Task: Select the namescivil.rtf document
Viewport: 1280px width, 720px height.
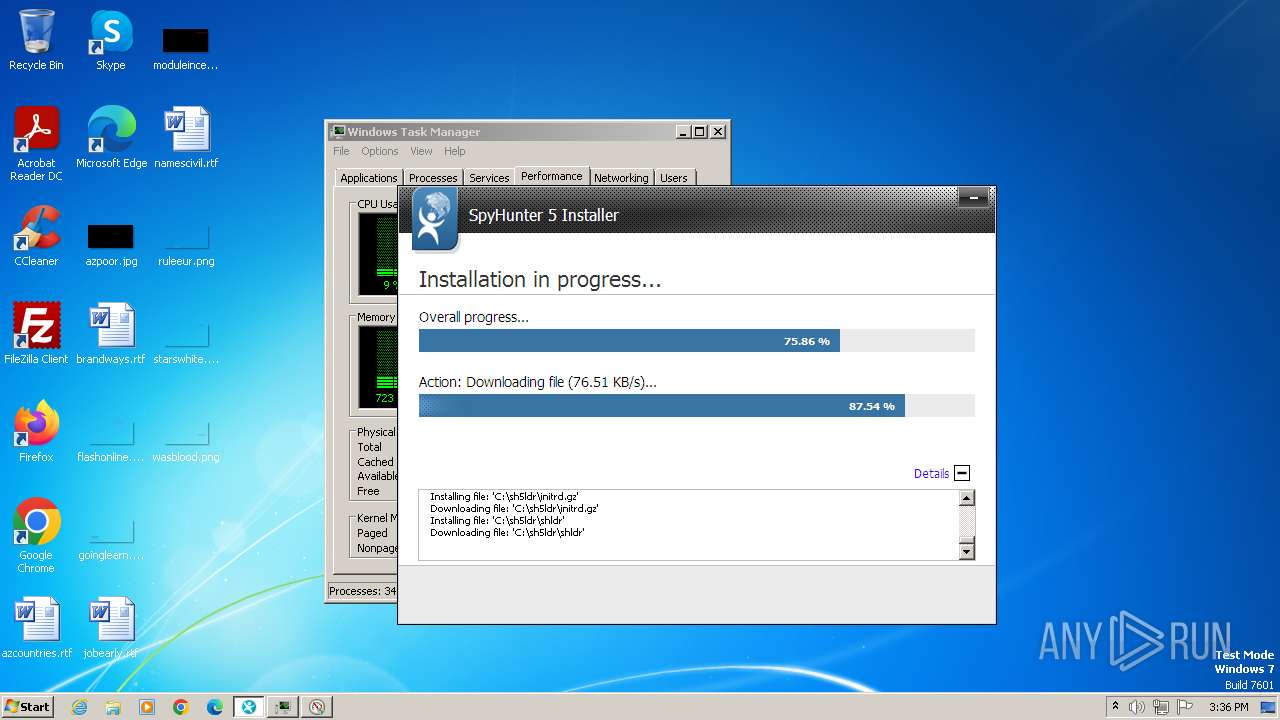Action: tap(186, 138)
